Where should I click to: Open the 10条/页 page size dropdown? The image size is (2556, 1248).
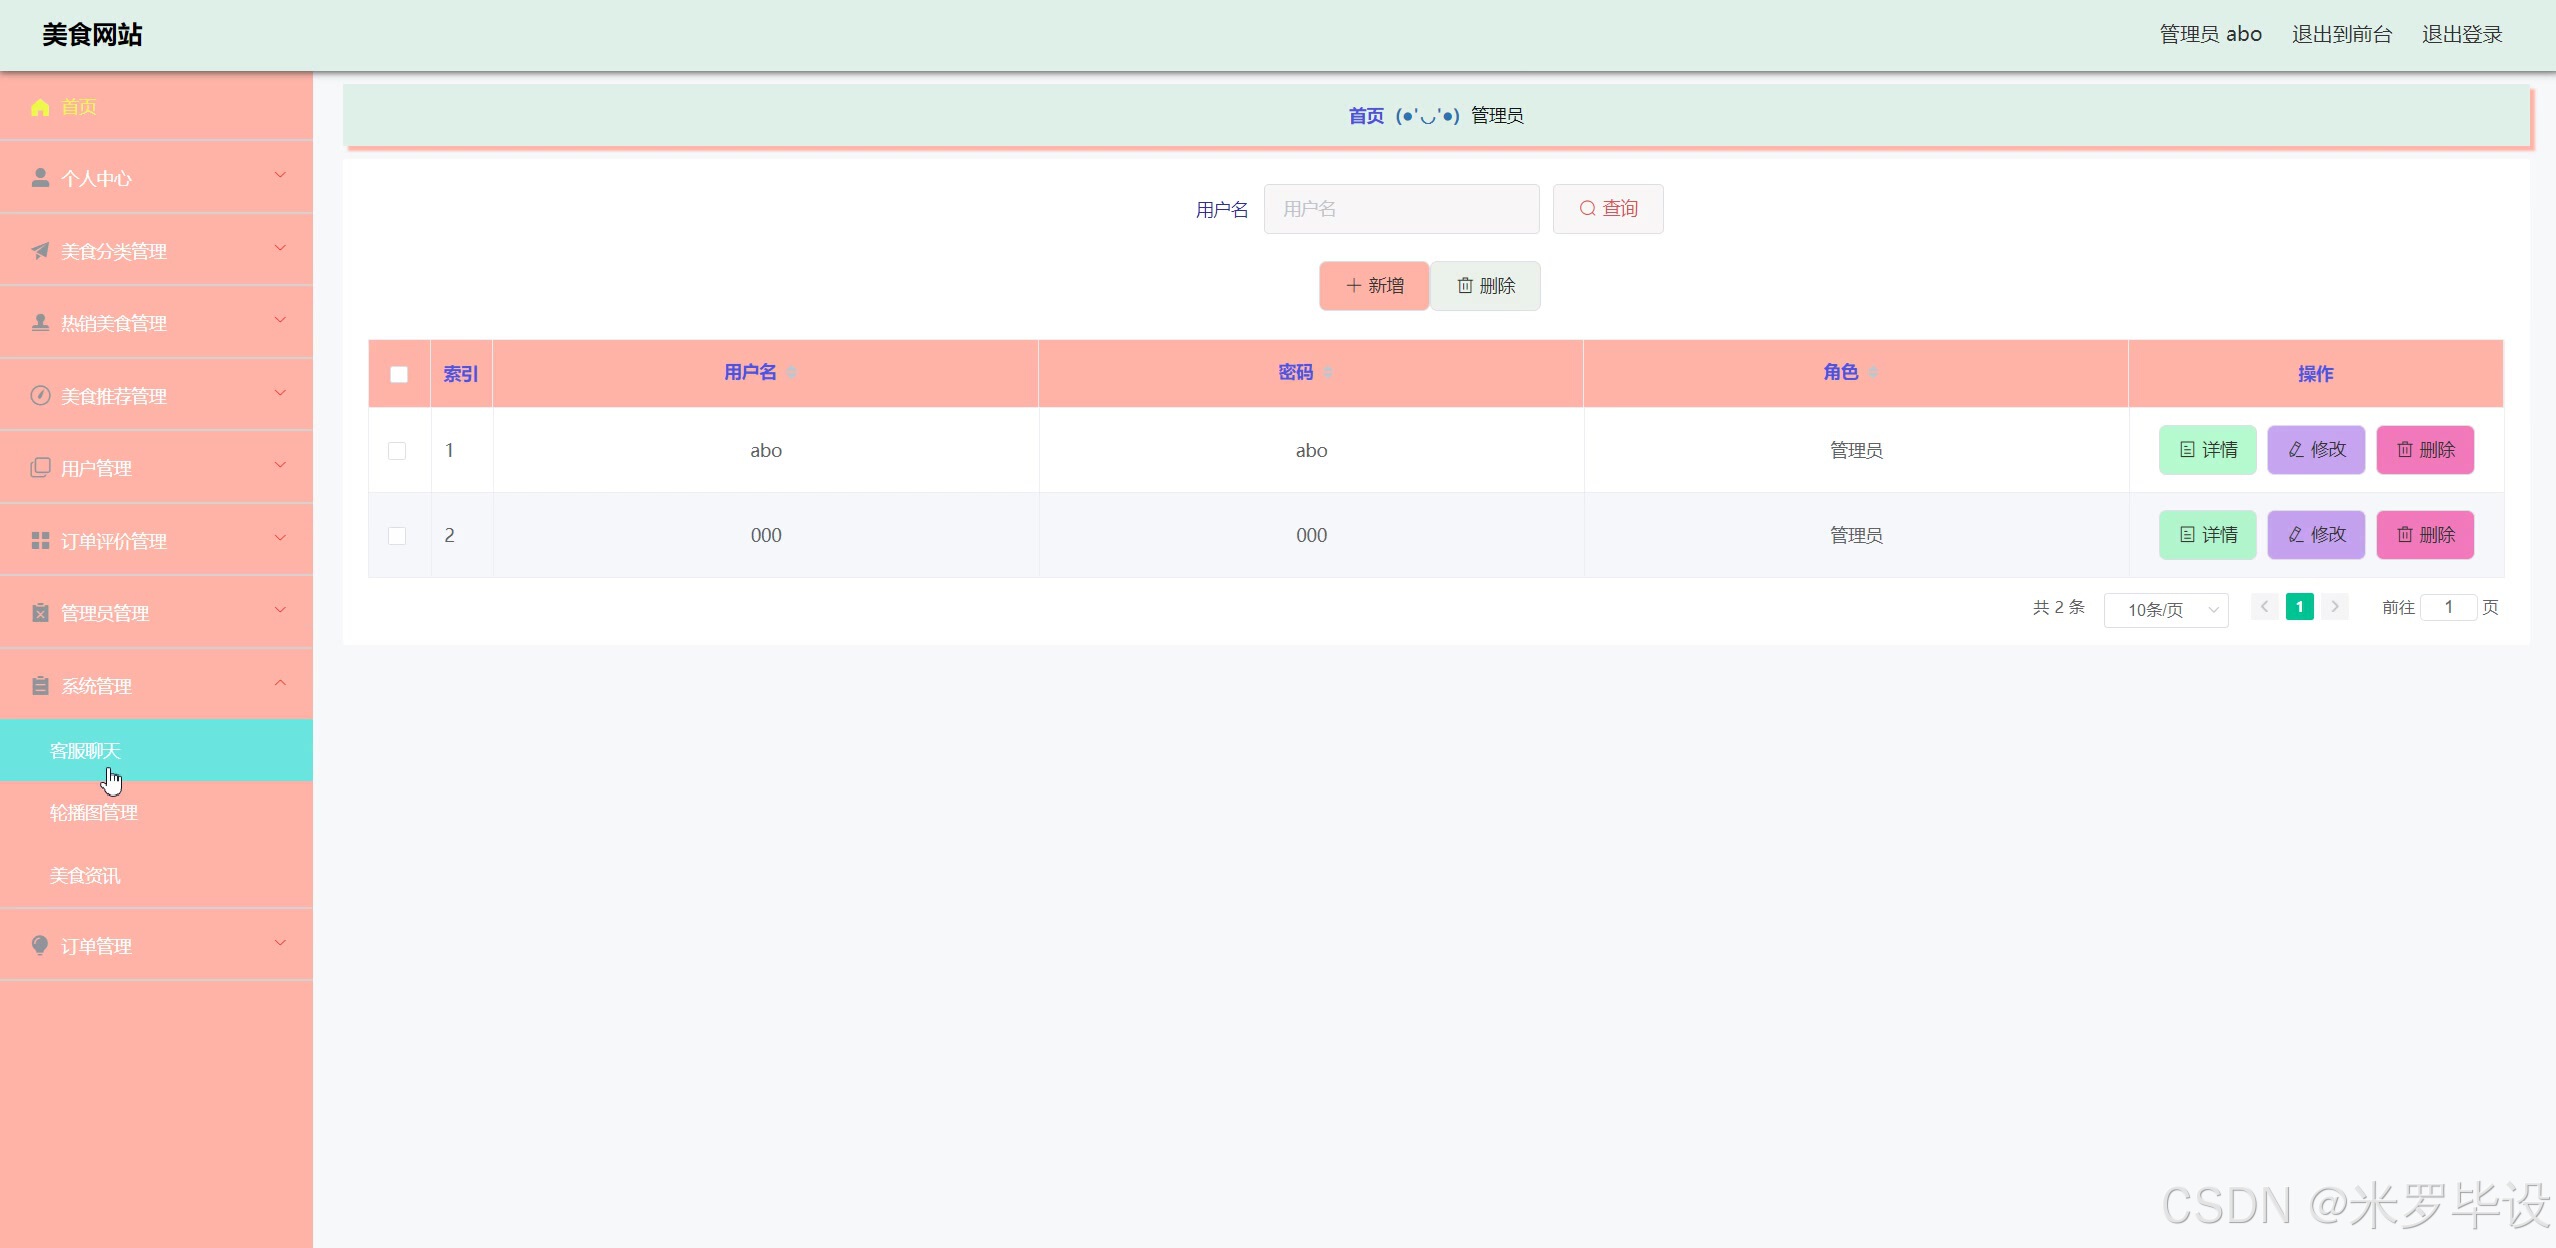click(2165, 609)
